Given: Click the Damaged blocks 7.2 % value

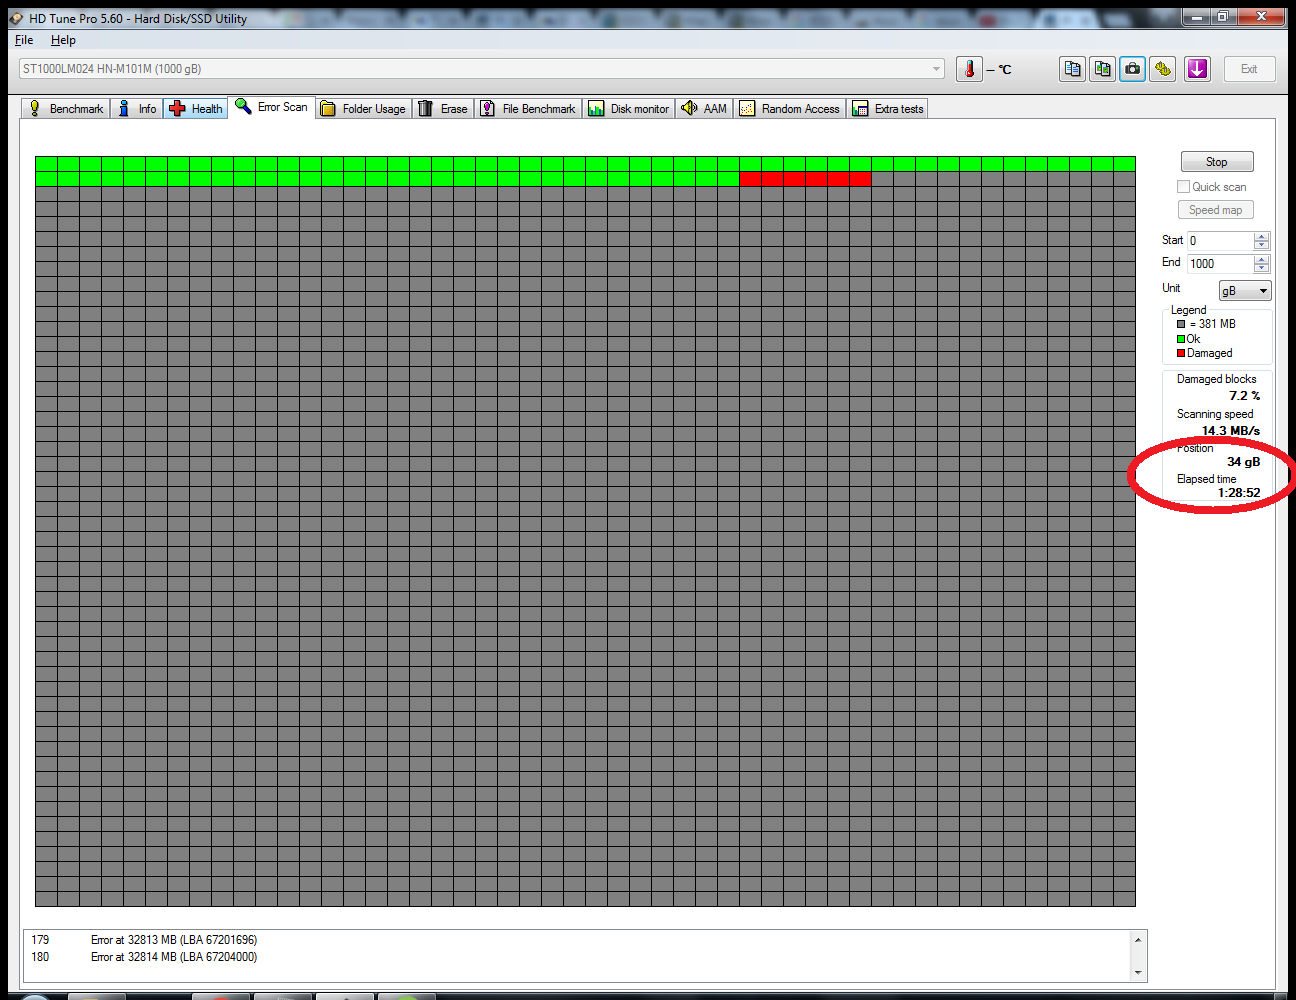Looking at the screenshot, I should [1245, 396].
